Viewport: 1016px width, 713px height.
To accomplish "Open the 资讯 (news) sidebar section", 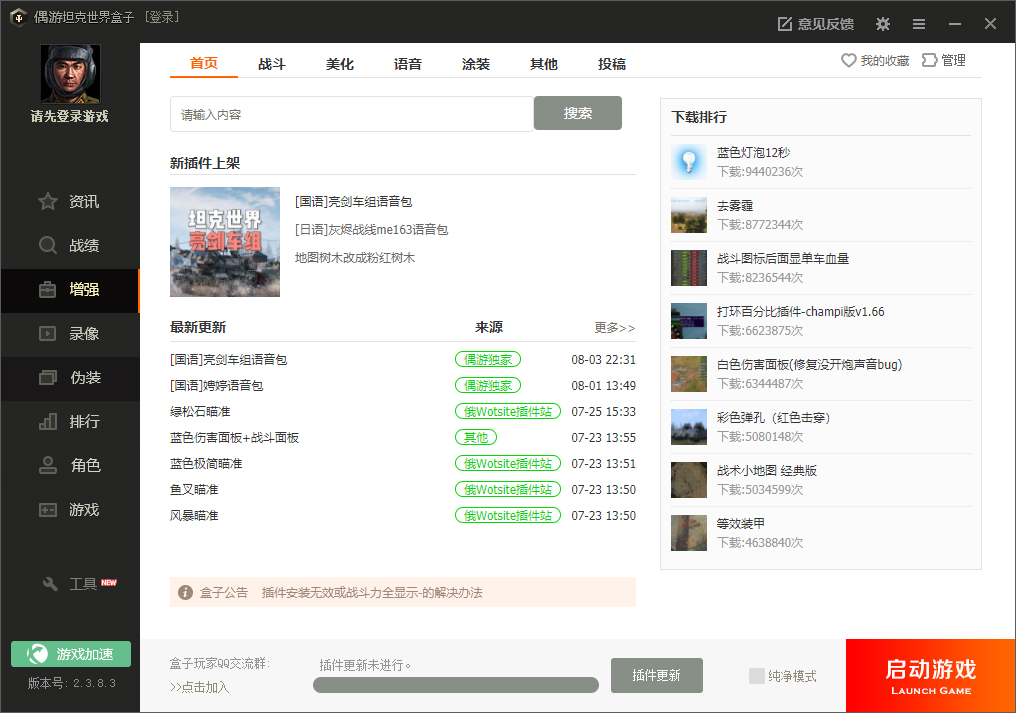I will coord(70,201).
